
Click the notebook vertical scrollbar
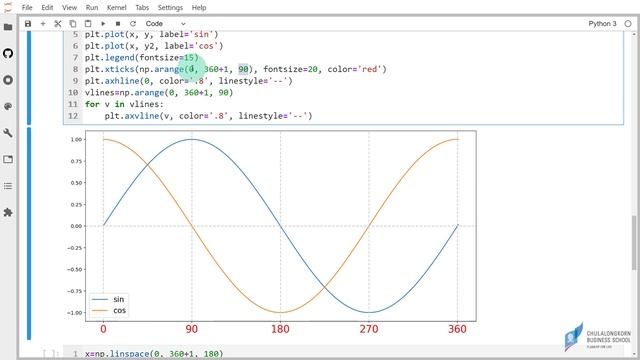tap(634, 242)
